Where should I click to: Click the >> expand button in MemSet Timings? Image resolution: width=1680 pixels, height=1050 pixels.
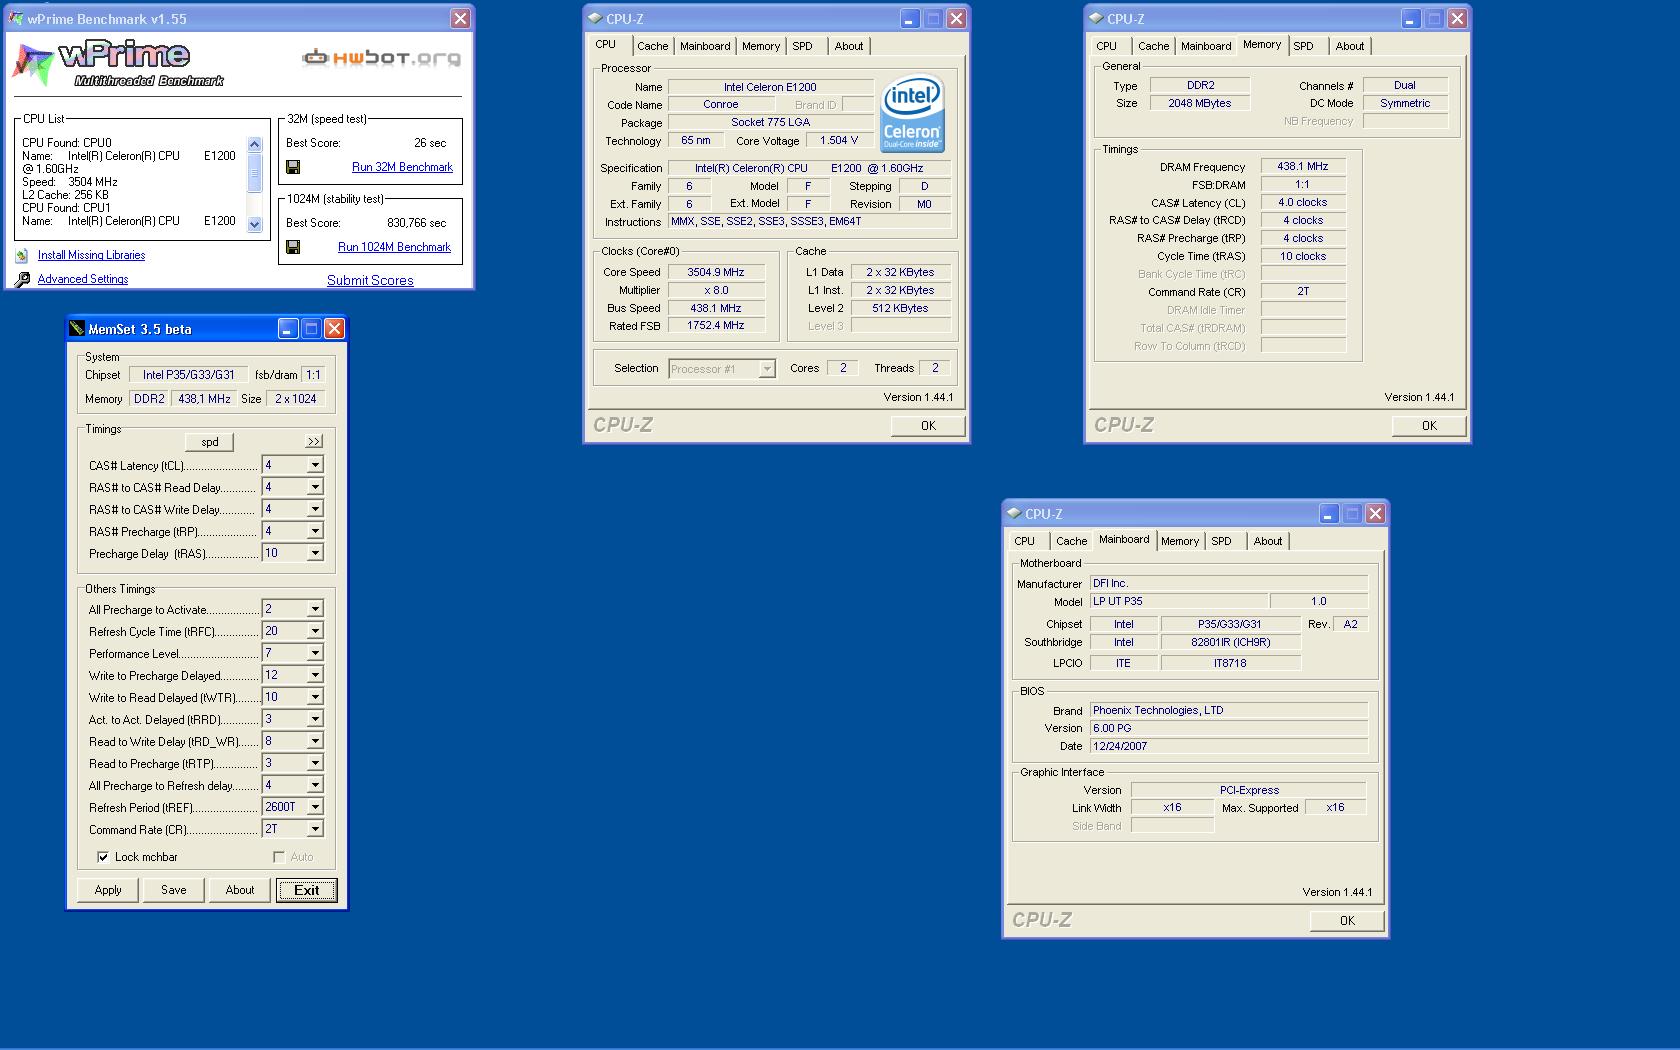[314, 442]
